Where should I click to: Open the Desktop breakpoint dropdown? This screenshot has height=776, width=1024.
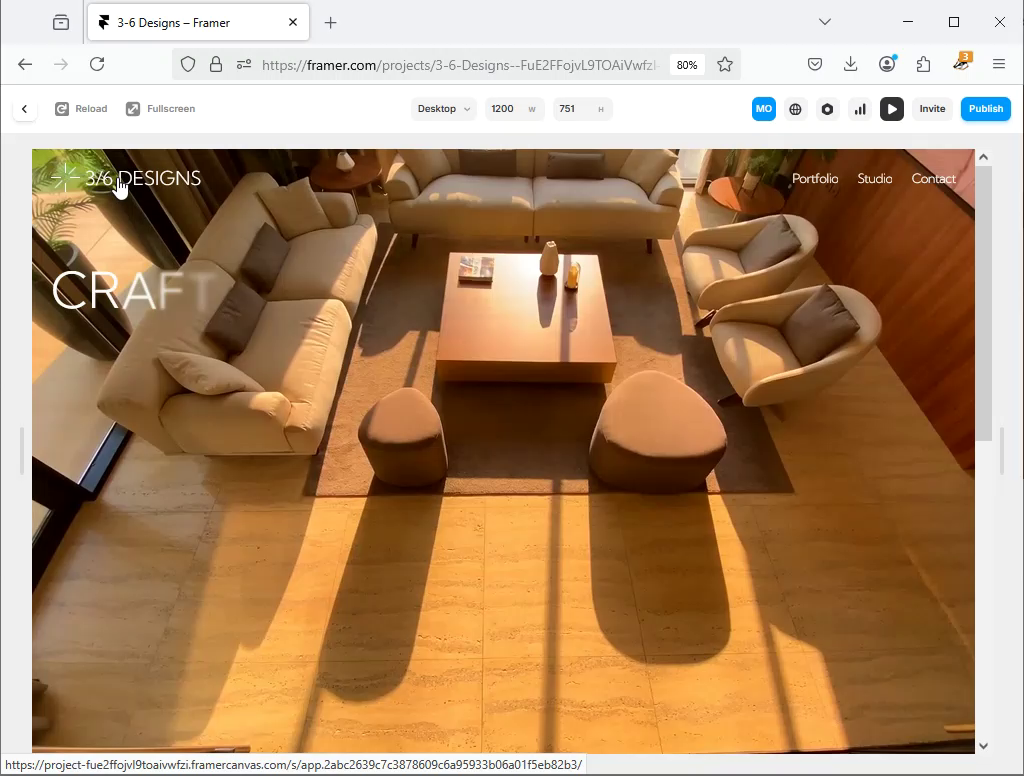tap(443, 108)
